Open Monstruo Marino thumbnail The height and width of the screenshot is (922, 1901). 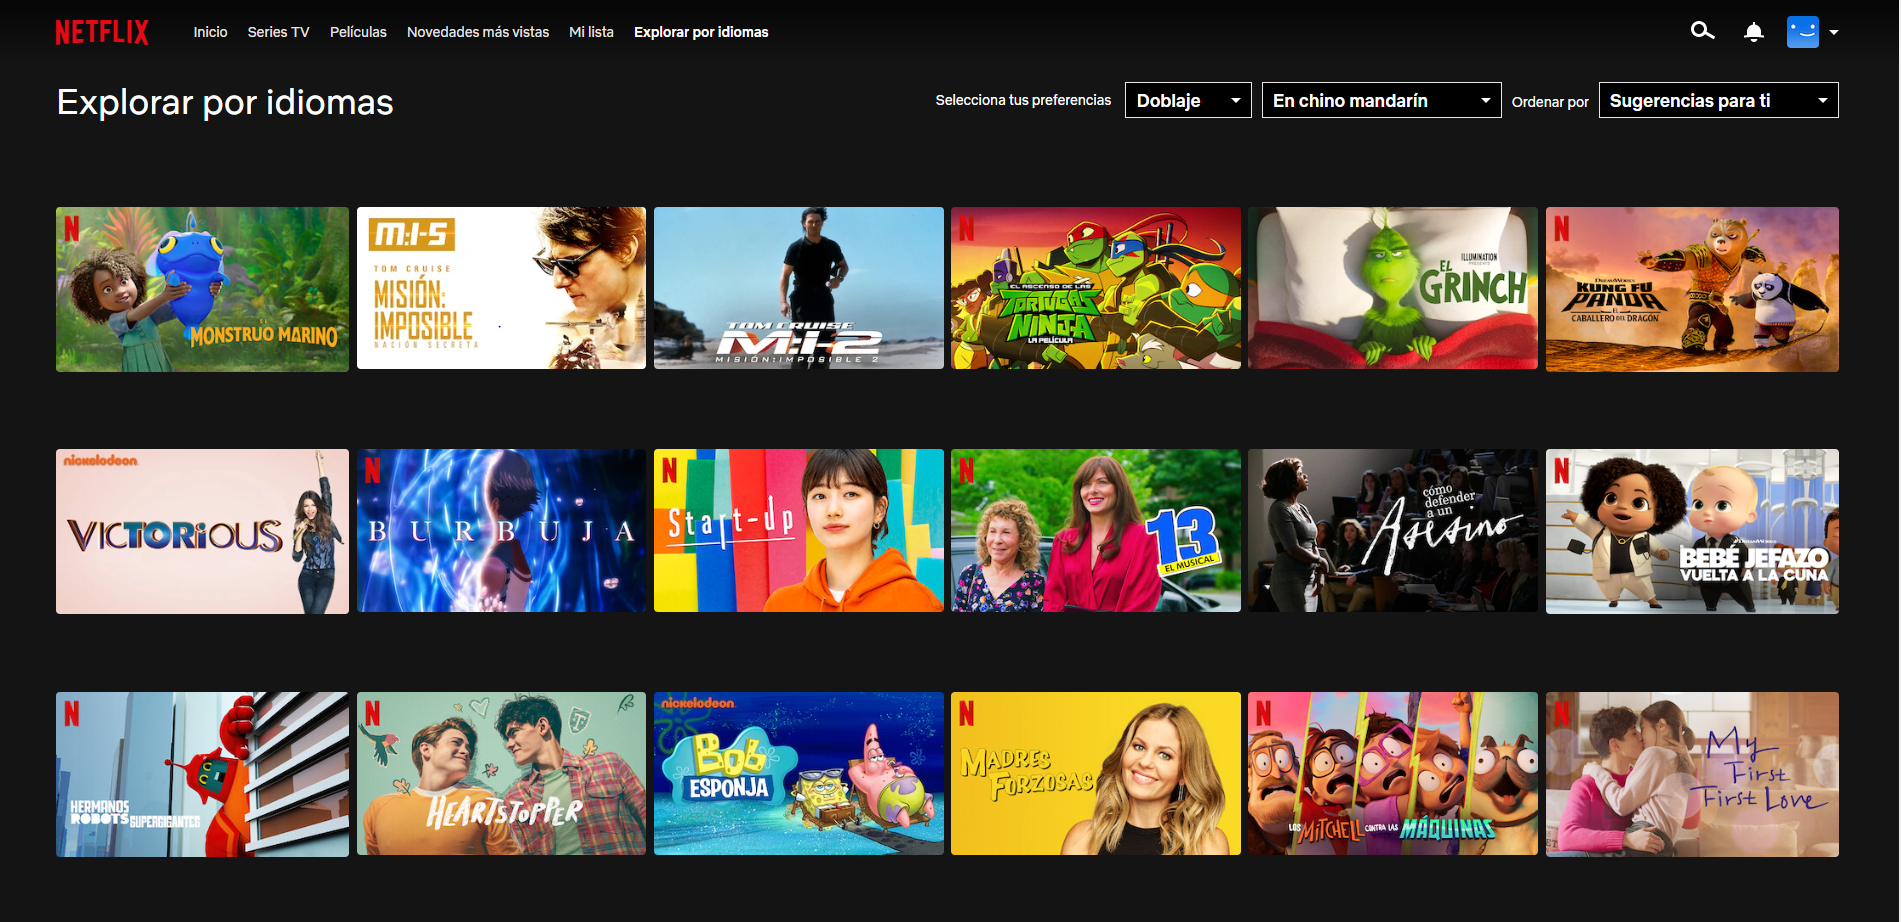(x=202, y=289)
